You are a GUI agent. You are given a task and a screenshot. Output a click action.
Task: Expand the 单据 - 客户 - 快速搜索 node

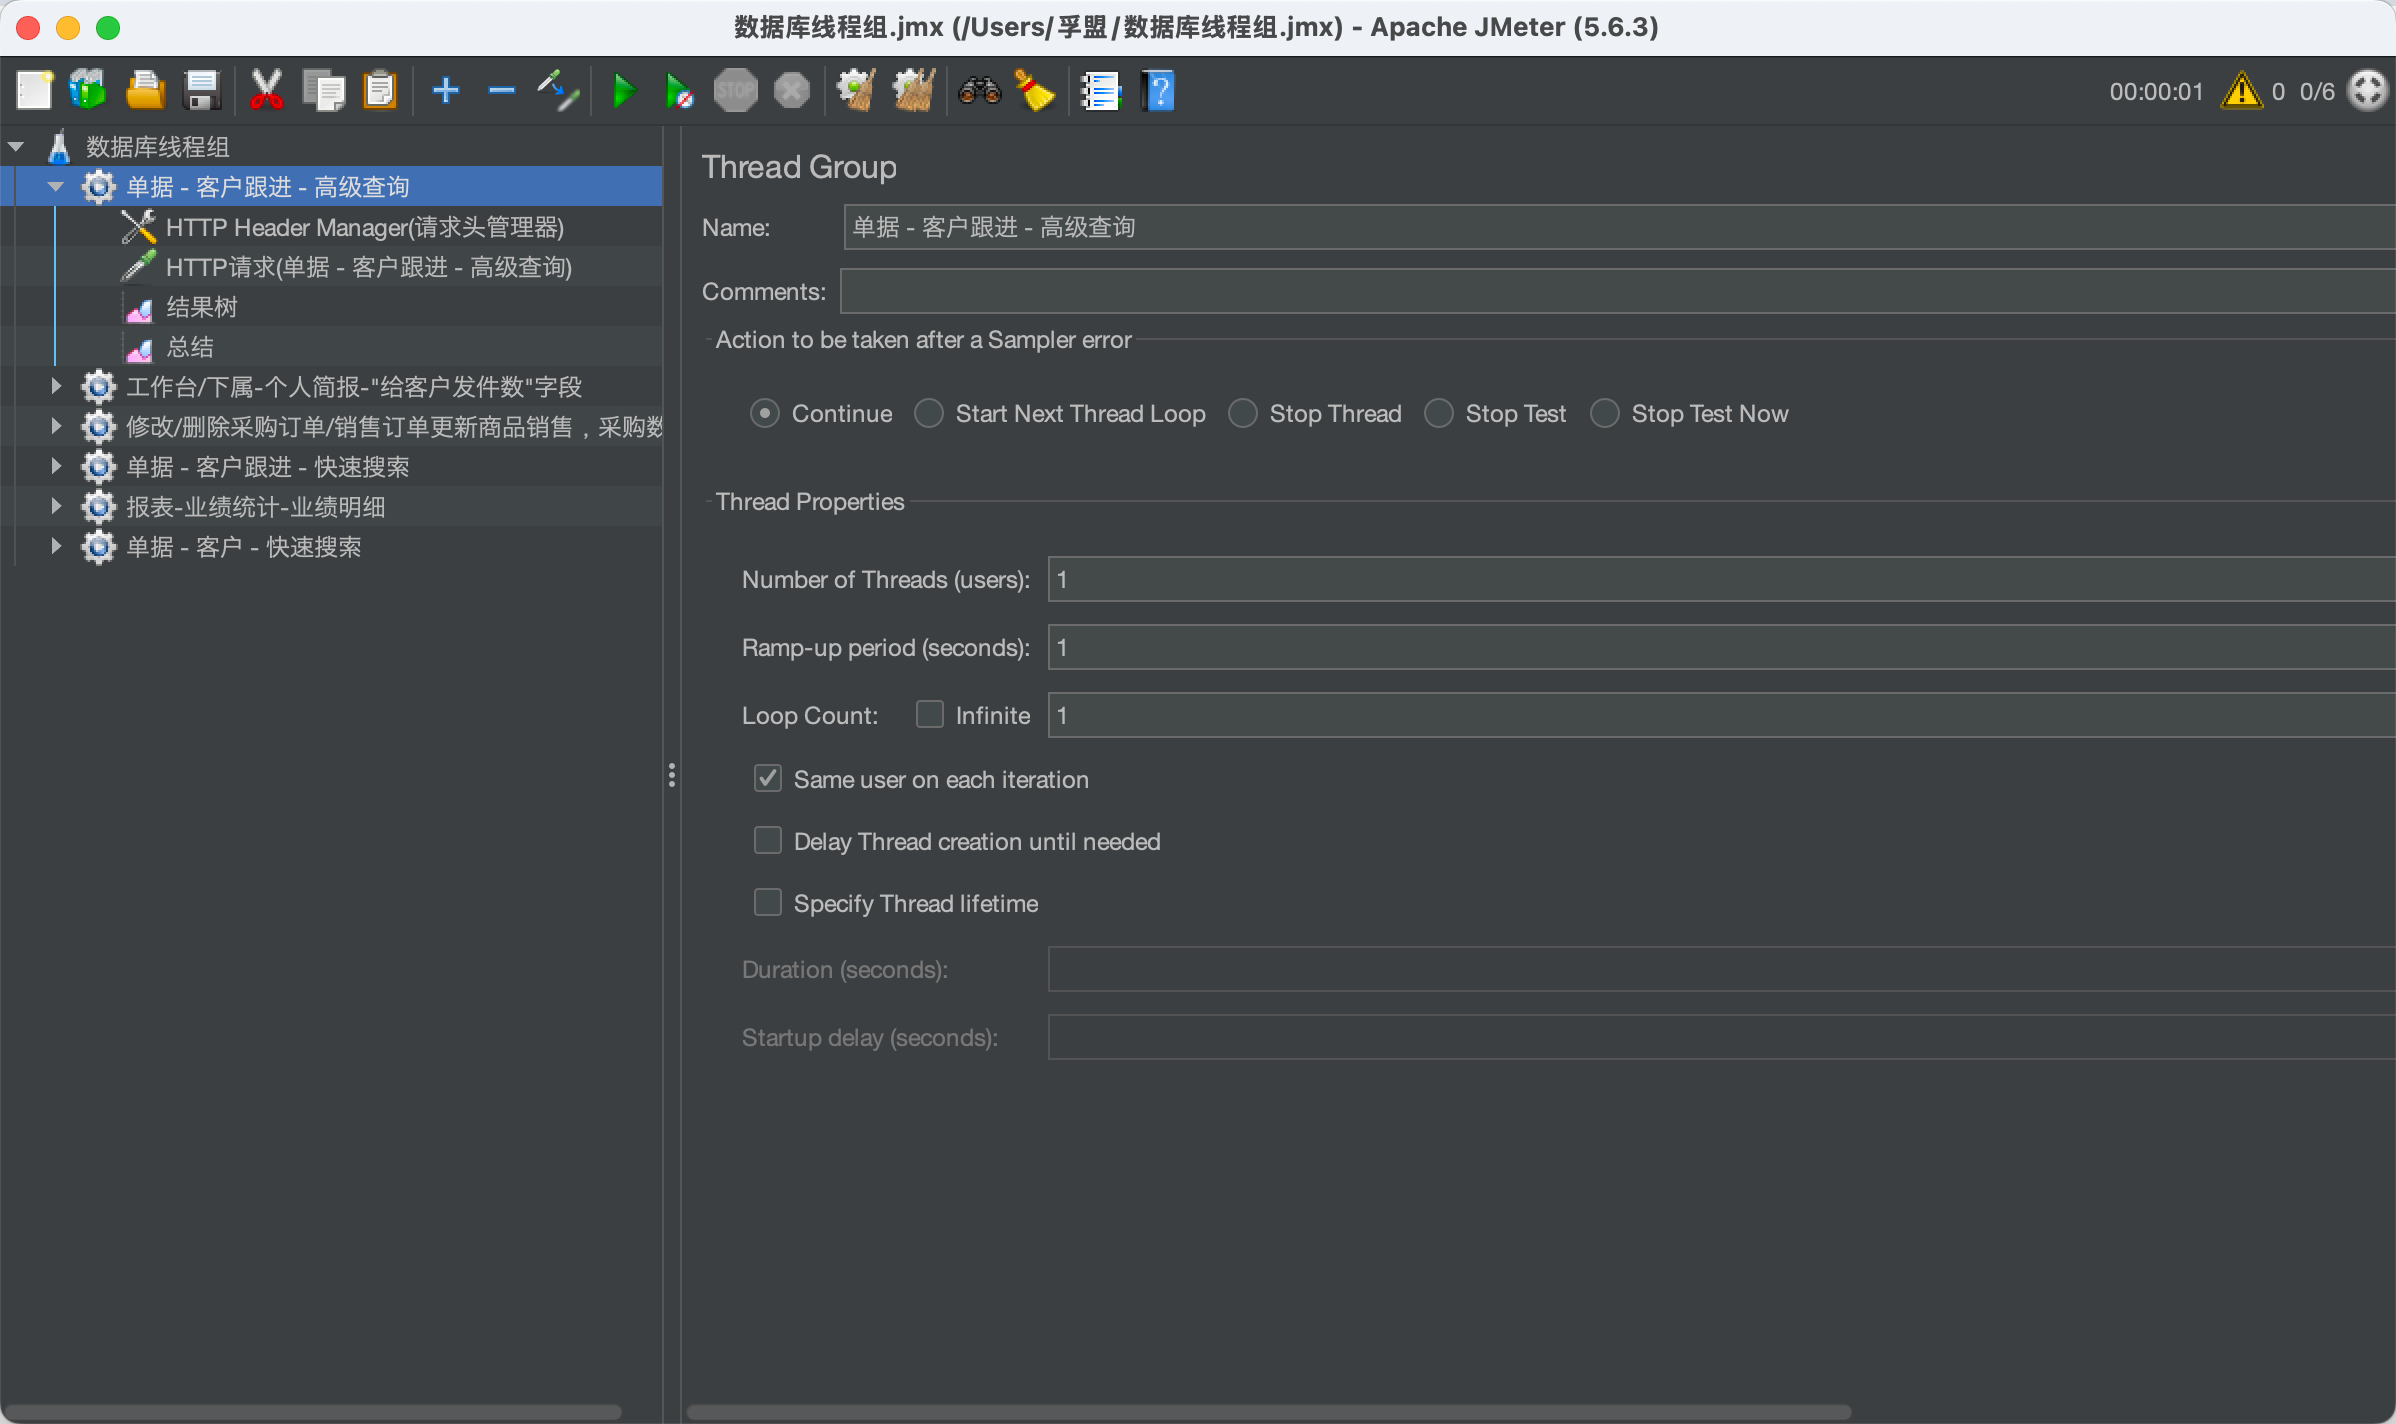tap(56, 546)
